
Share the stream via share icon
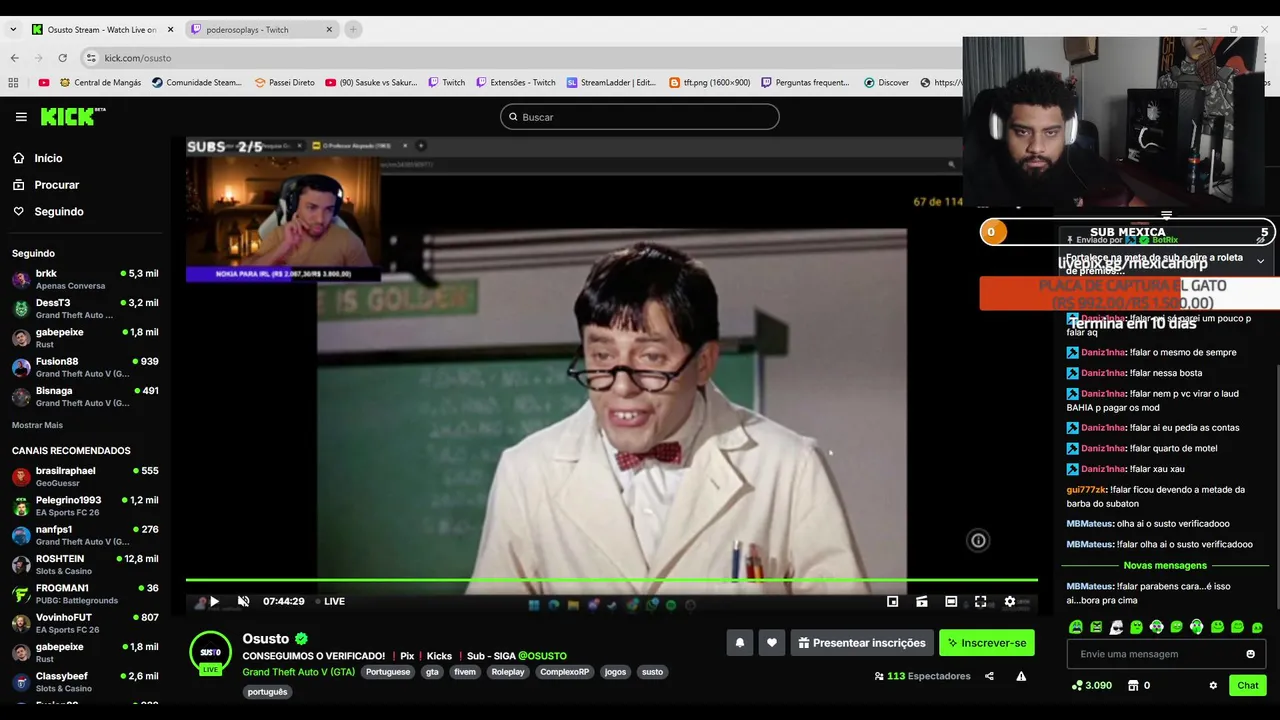coord(989,676)
